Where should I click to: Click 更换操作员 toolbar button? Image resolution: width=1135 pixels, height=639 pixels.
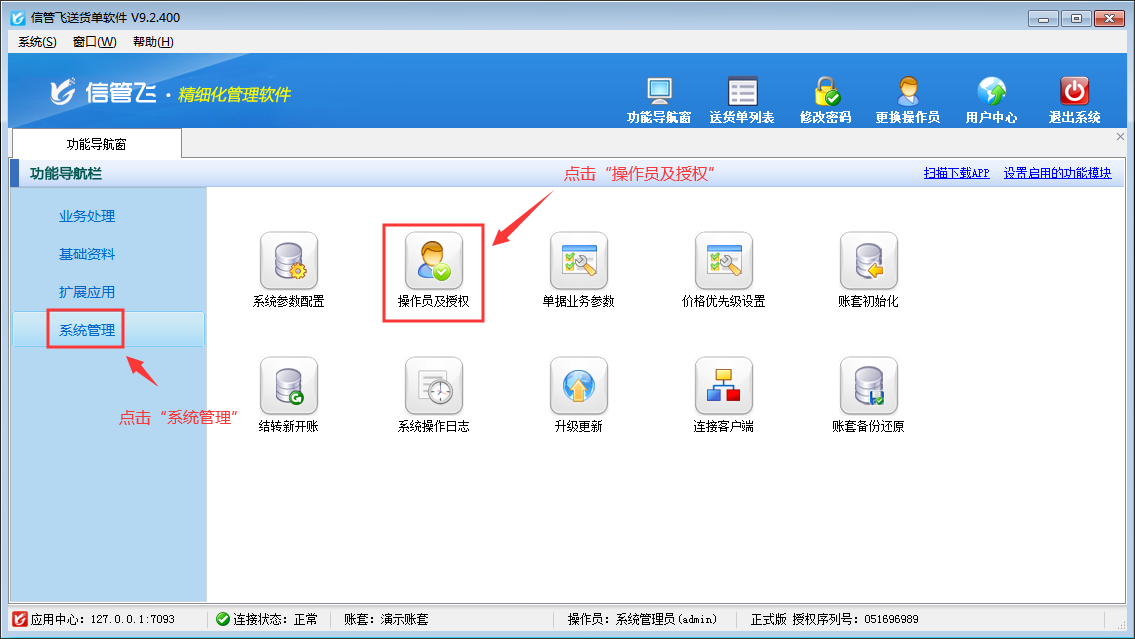(907, 100)
